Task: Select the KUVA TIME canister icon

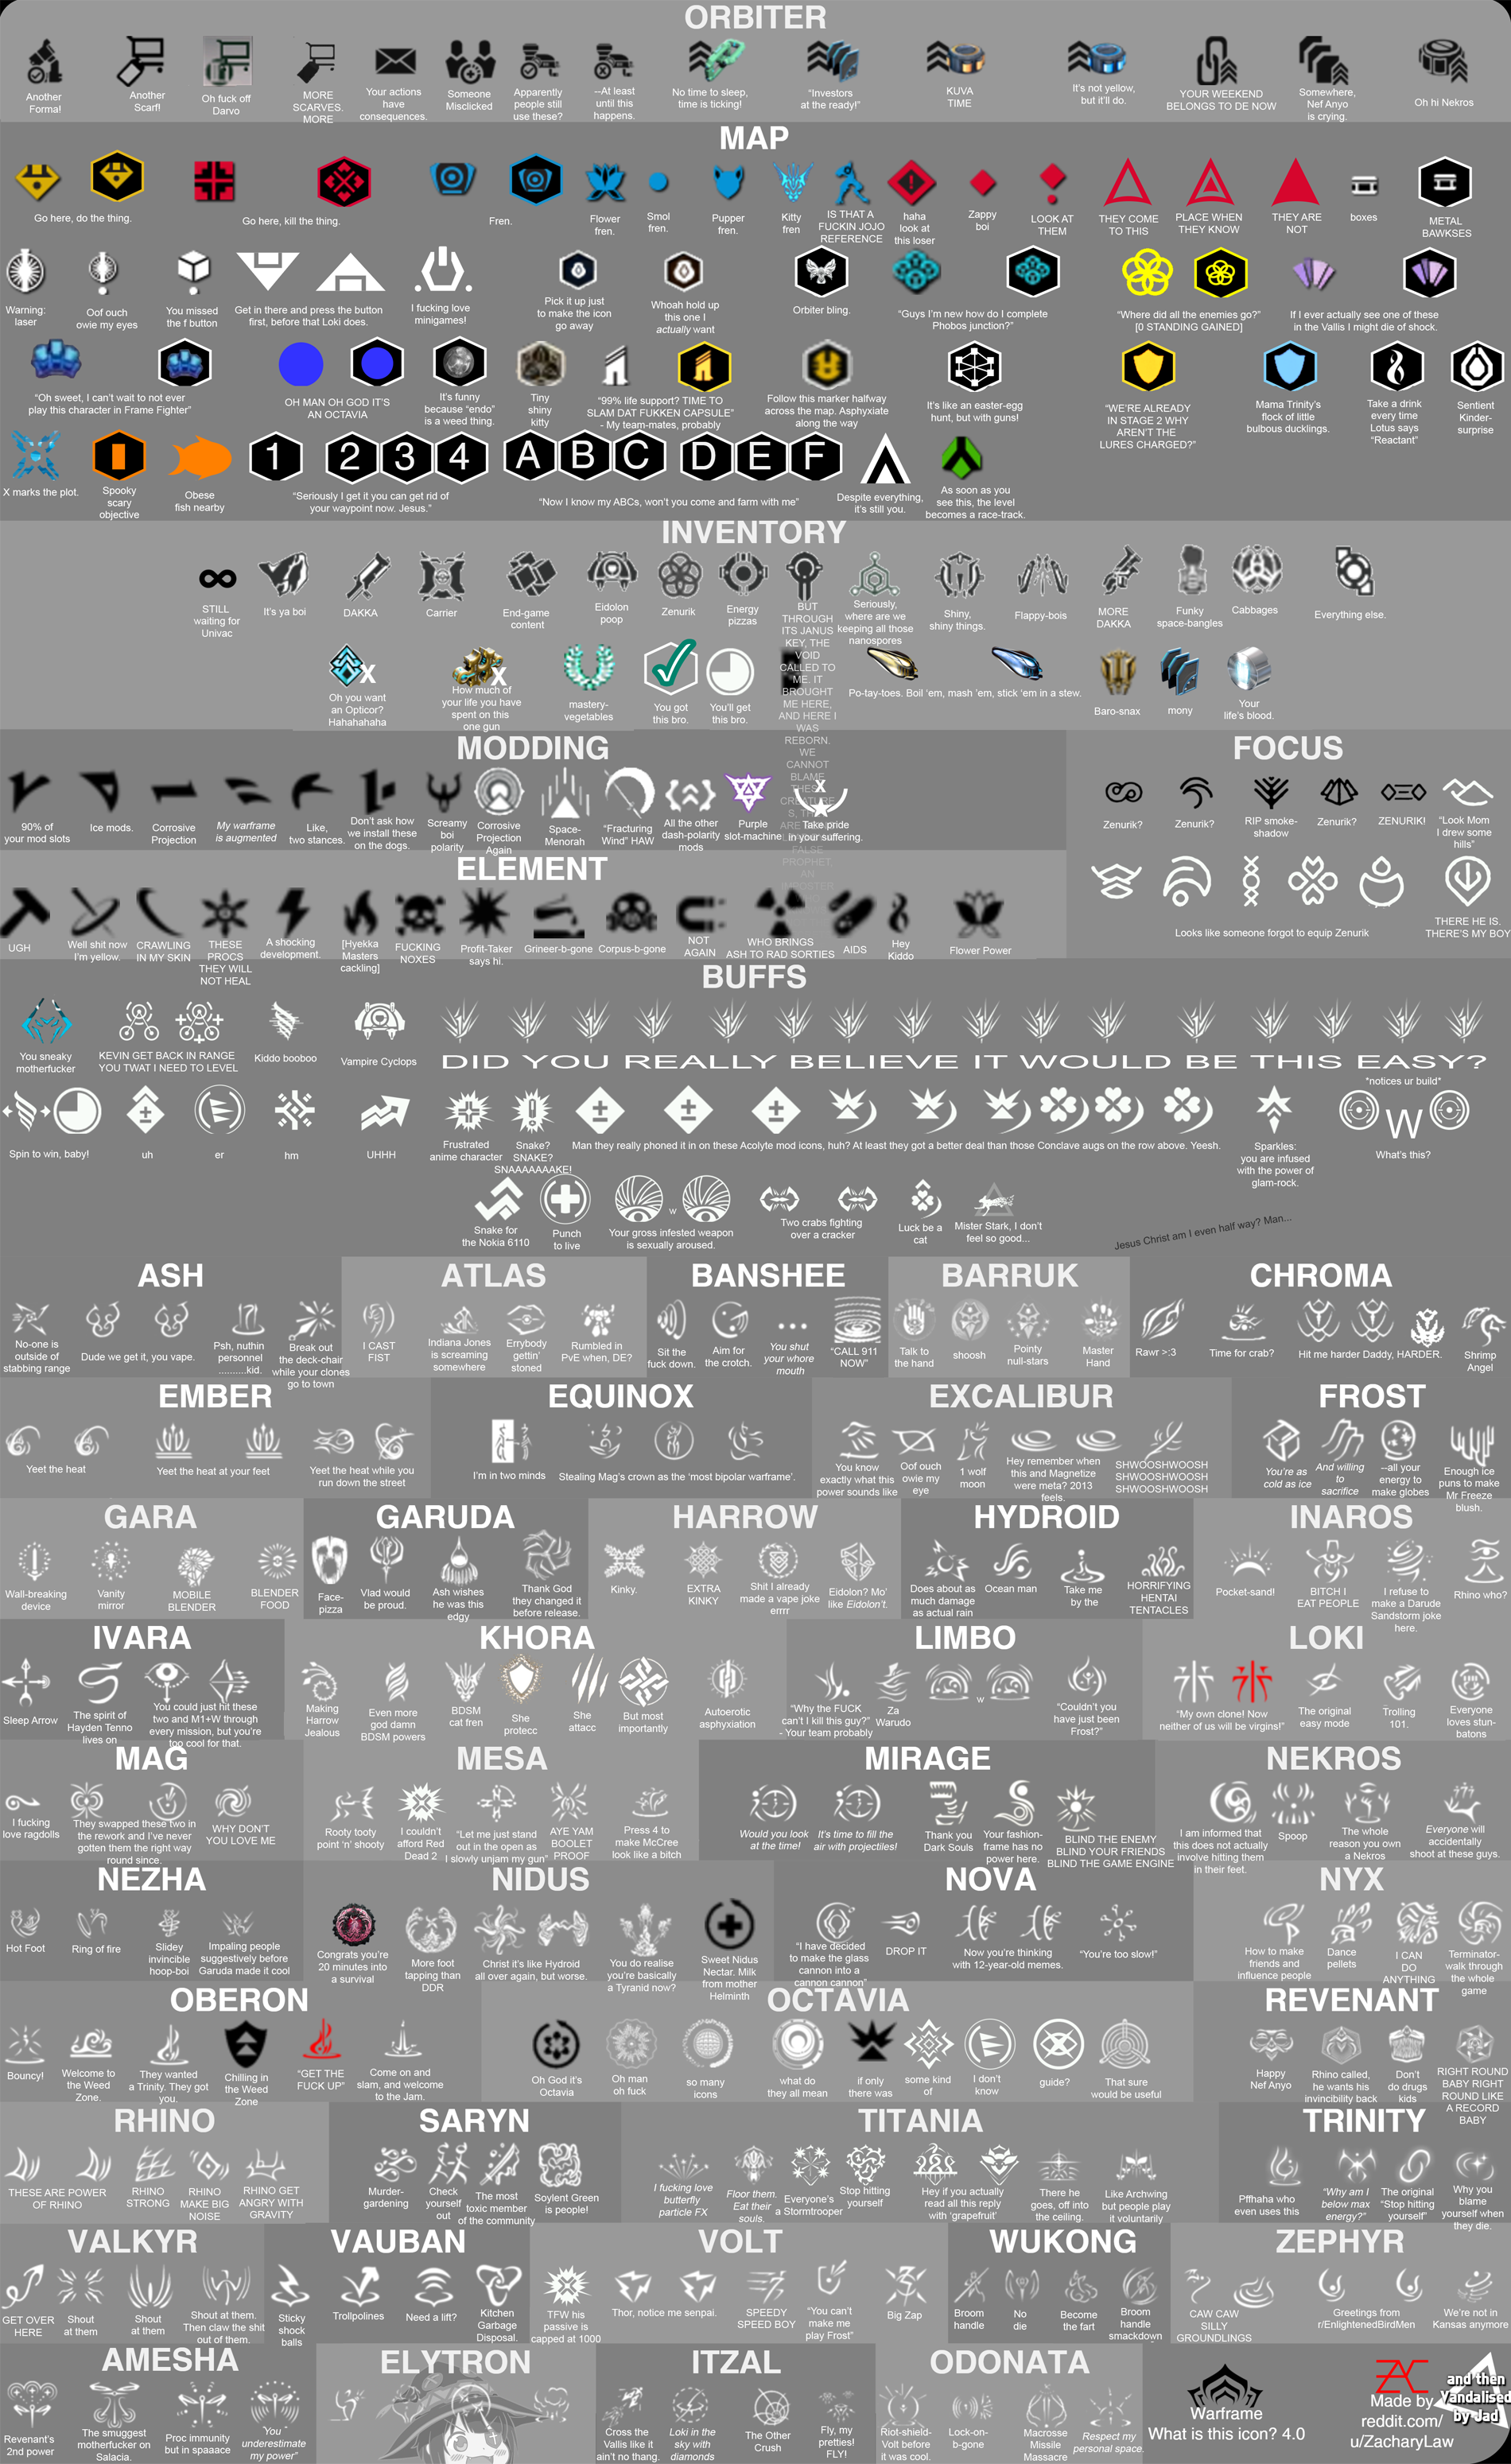Action: coord(957,58)
